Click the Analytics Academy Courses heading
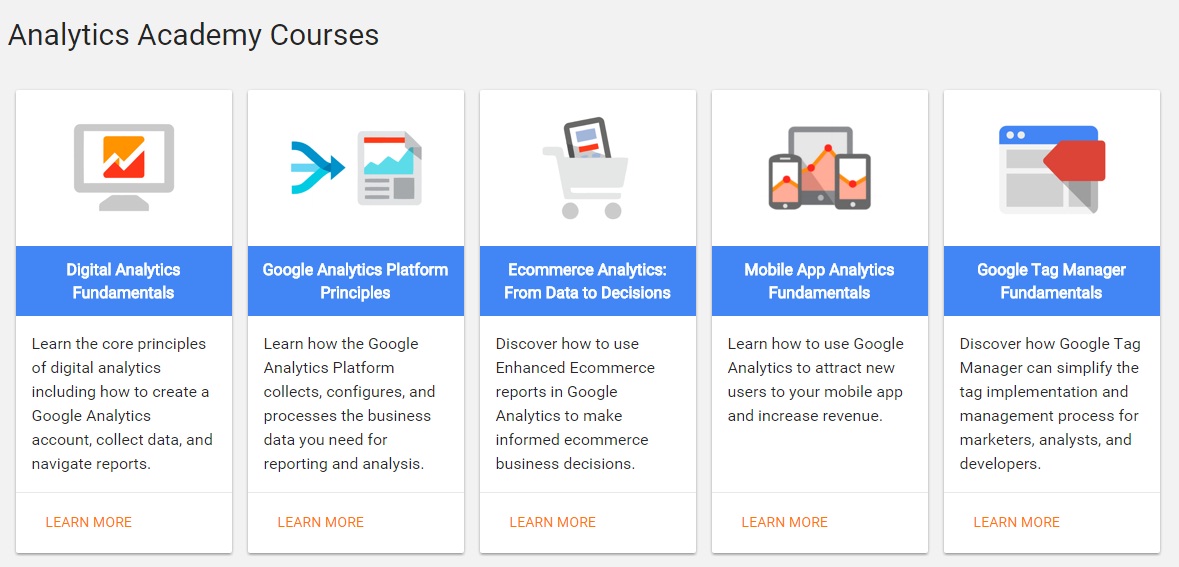Image resolution: width=1179 pixels, height=567 pixels. tap(193, 35)
